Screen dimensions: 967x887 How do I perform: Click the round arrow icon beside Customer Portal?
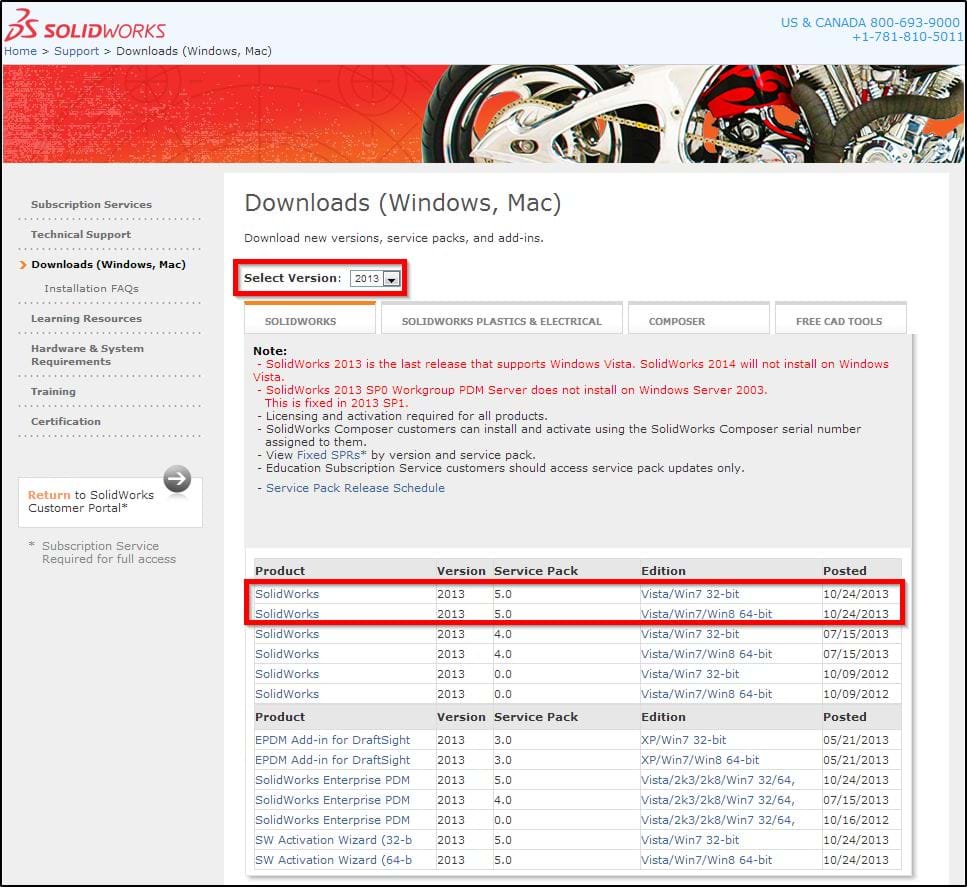(177, 479)
